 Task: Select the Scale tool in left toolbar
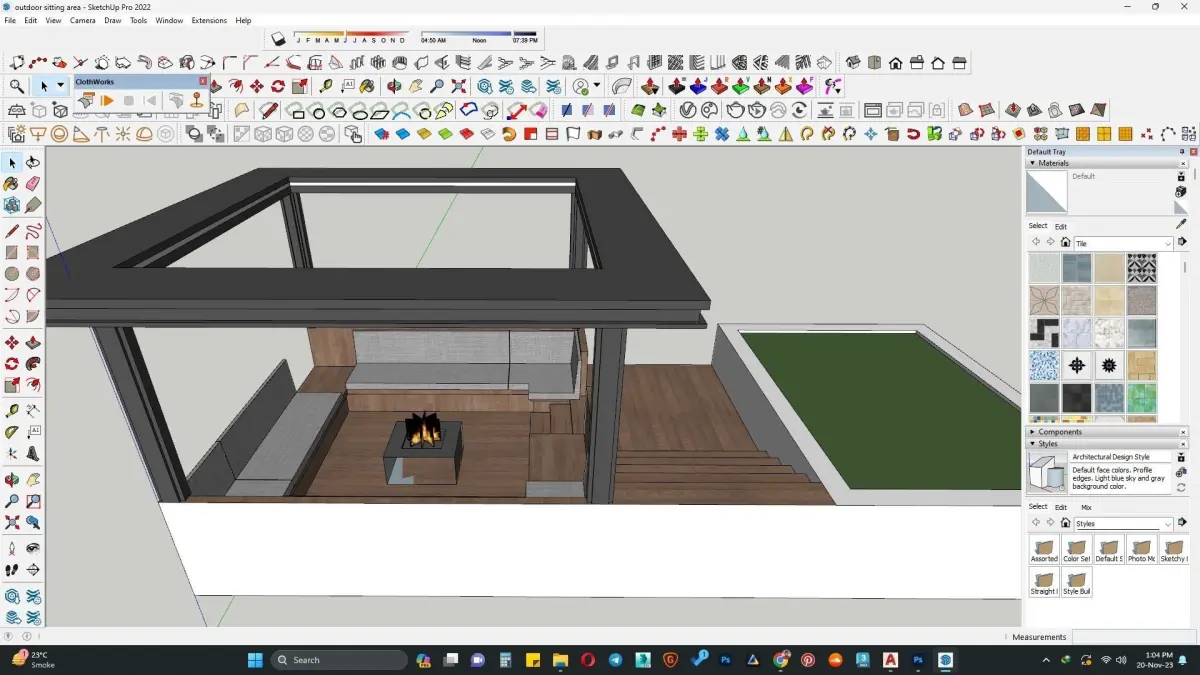click(x=12, y=385)
